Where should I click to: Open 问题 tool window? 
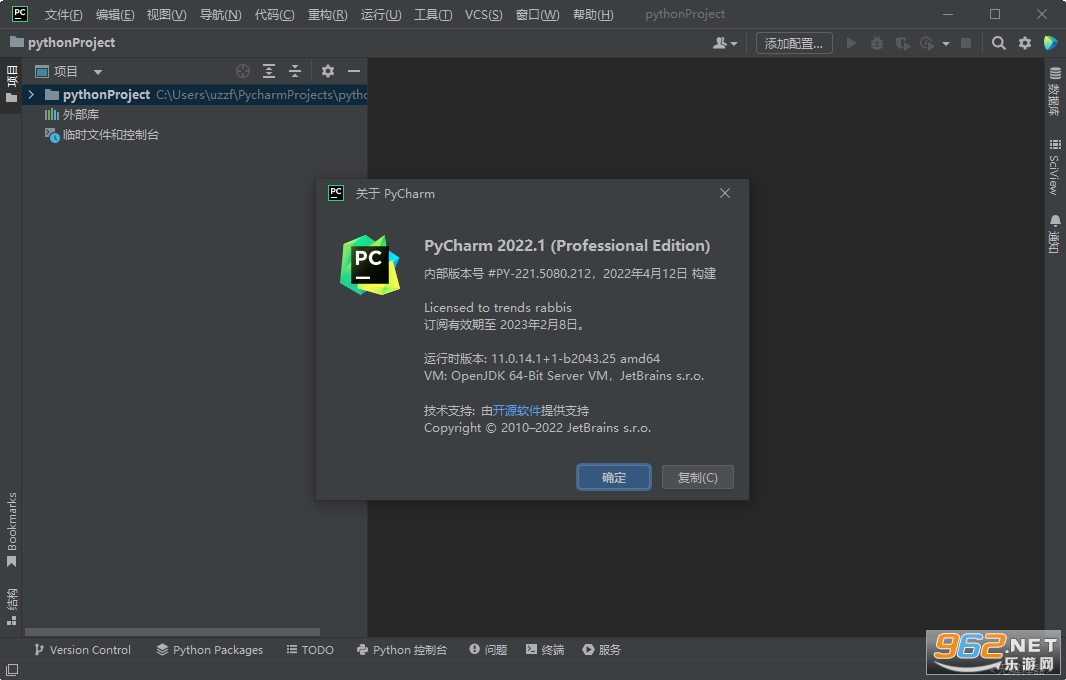point(488,650)
